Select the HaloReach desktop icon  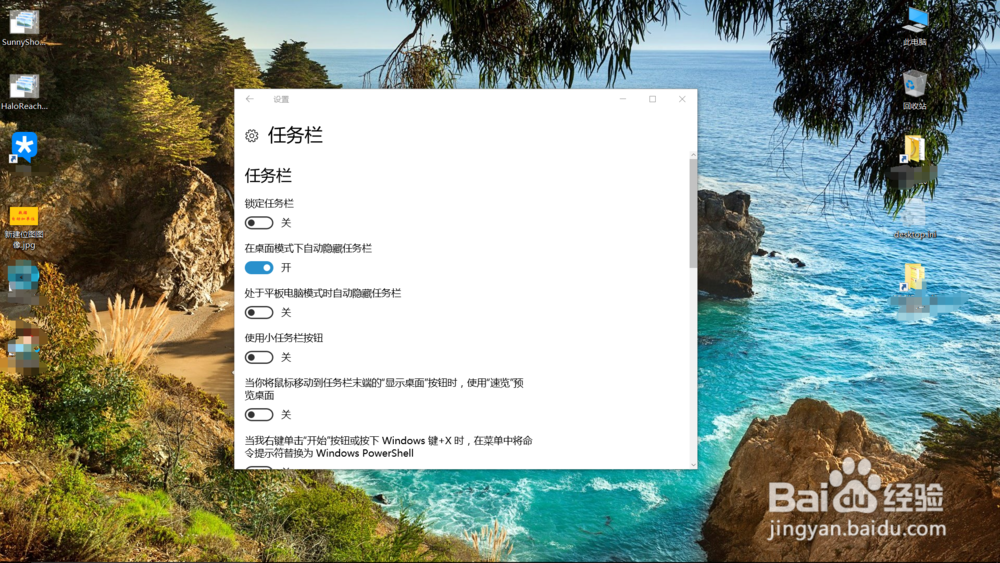pos(24,92)
